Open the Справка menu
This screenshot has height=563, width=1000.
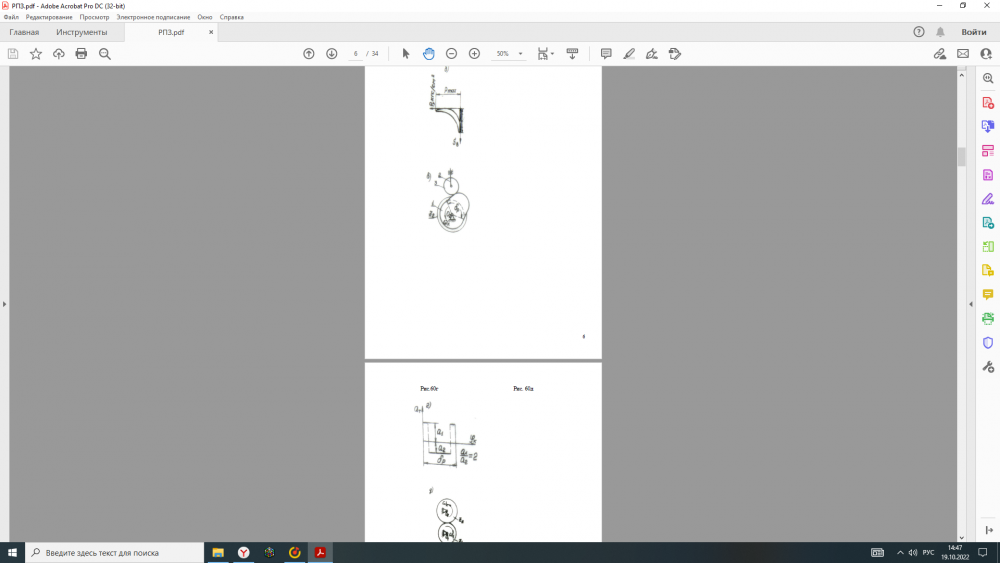click(x=232, y=17)
